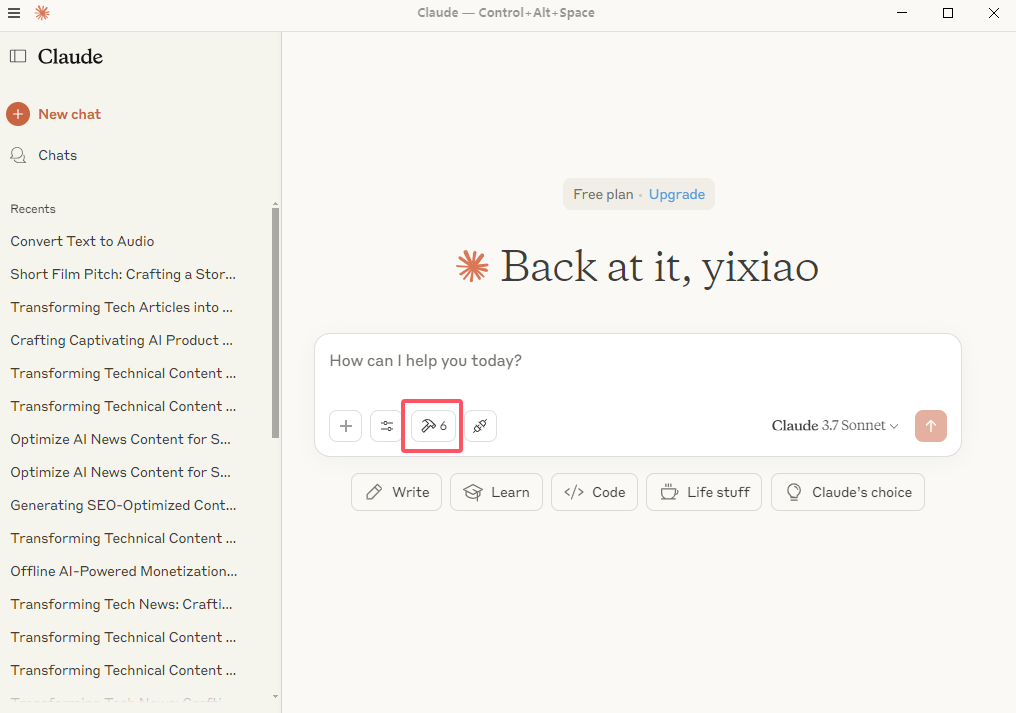Viewport: 1016px width, 713px height.
Task: Focus the 'How can I help you today?' input
Action: pyautogui.click(x=636, y=361)
